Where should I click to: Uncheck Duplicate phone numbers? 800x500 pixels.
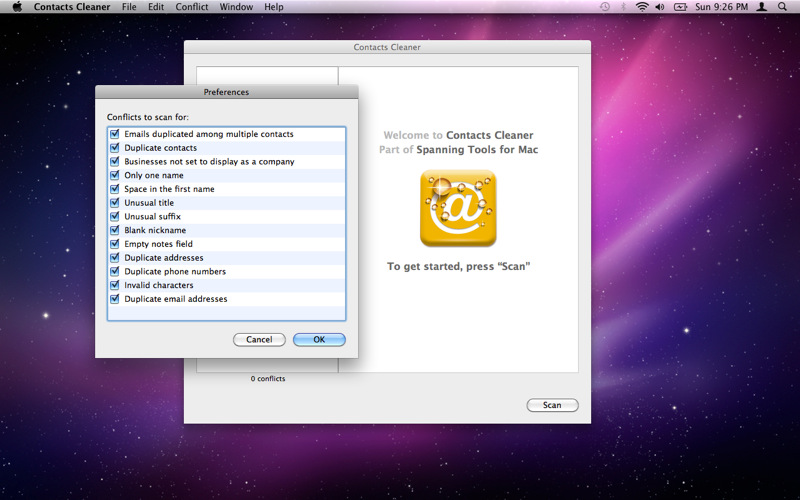[114, 271]
